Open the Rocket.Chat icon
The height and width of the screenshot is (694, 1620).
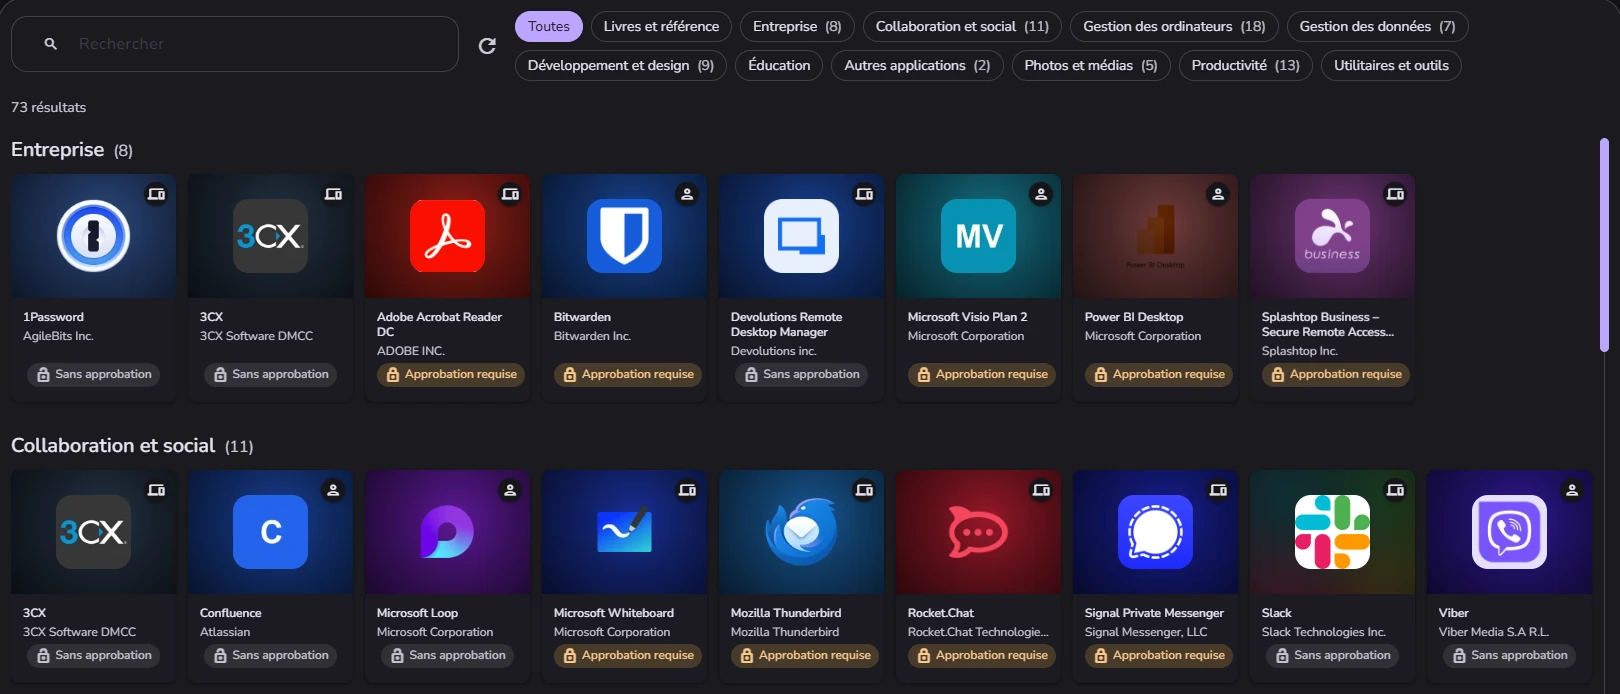click(979, 532)
